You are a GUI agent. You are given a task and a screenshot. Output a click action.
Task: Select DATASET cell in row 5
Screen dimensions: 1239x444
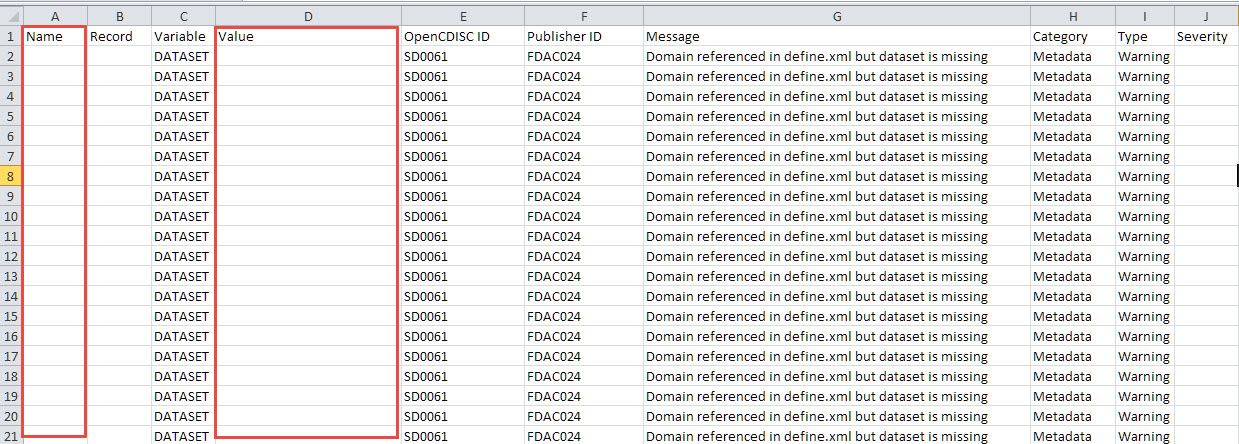[182, 116]
